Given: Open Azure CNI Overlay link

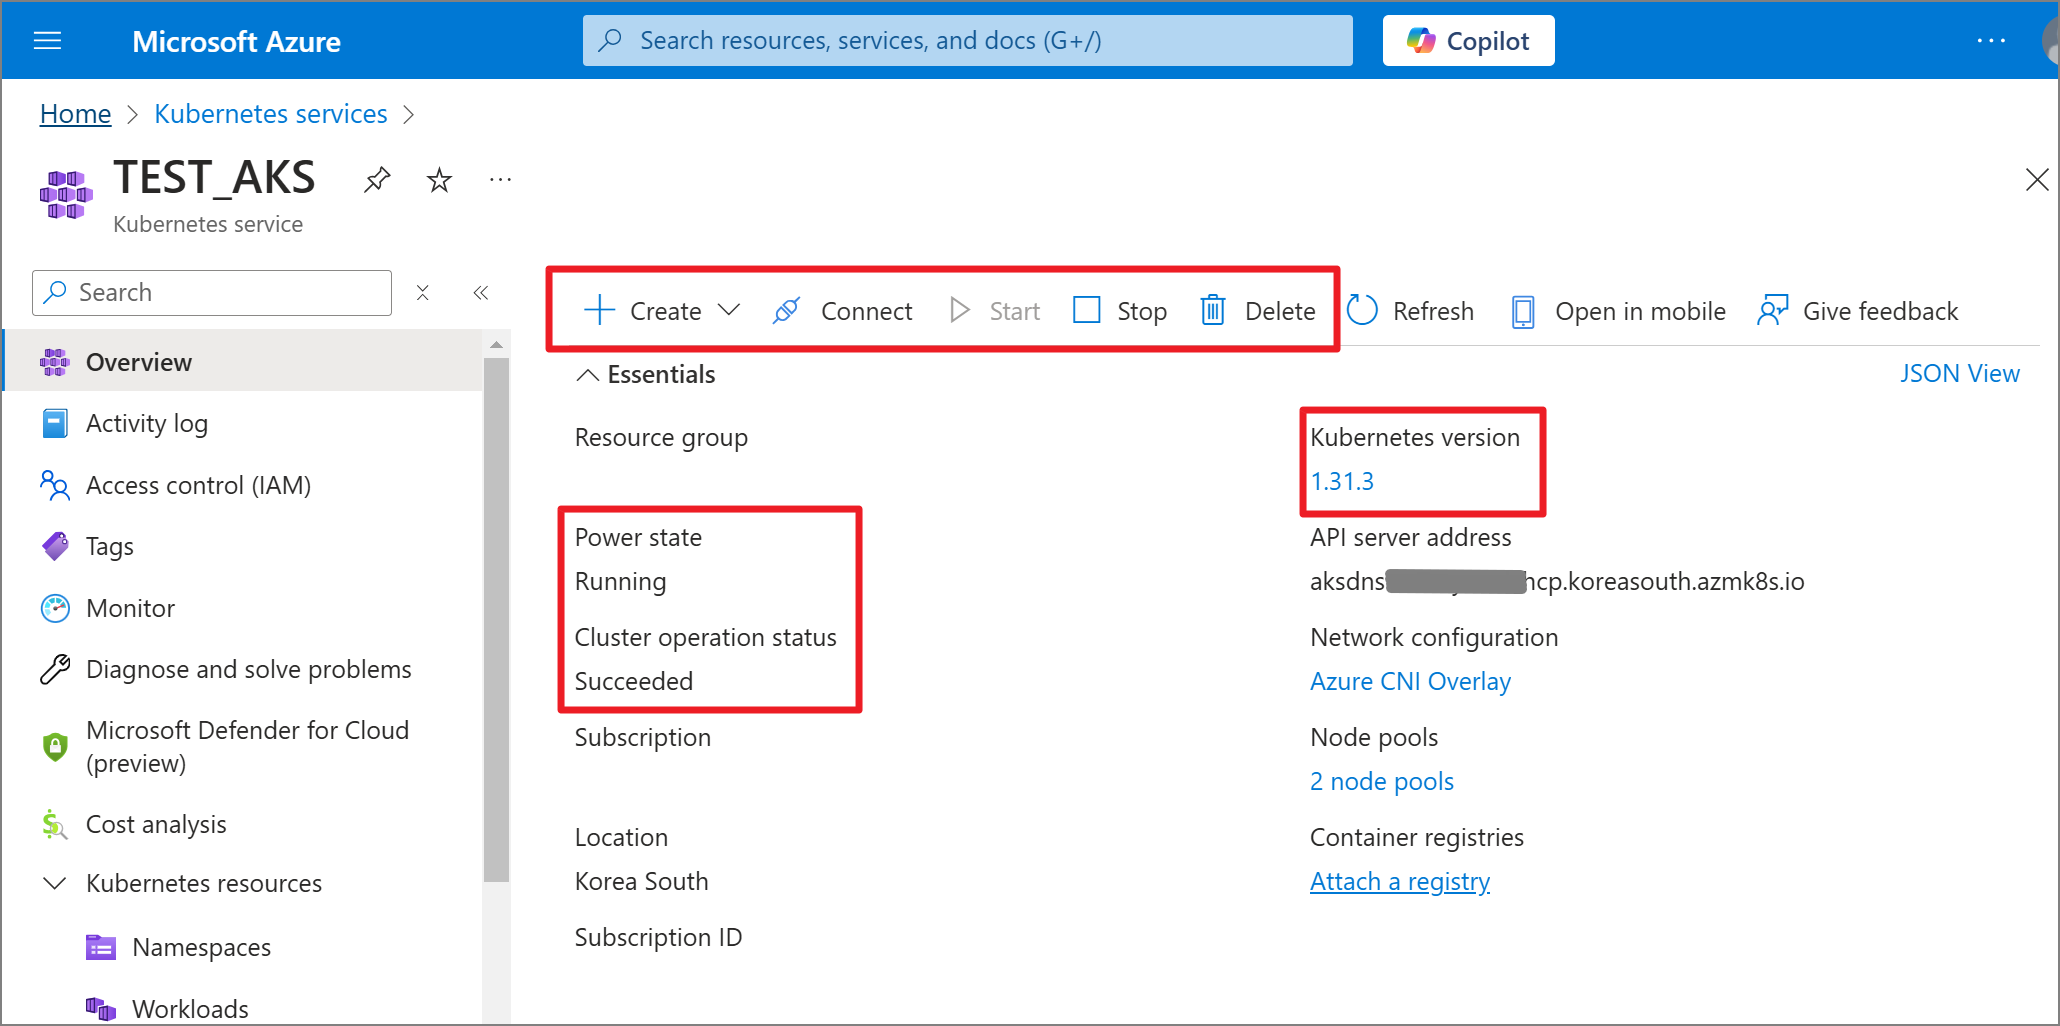Looking at the screenshot, I should click(1410, 682).
